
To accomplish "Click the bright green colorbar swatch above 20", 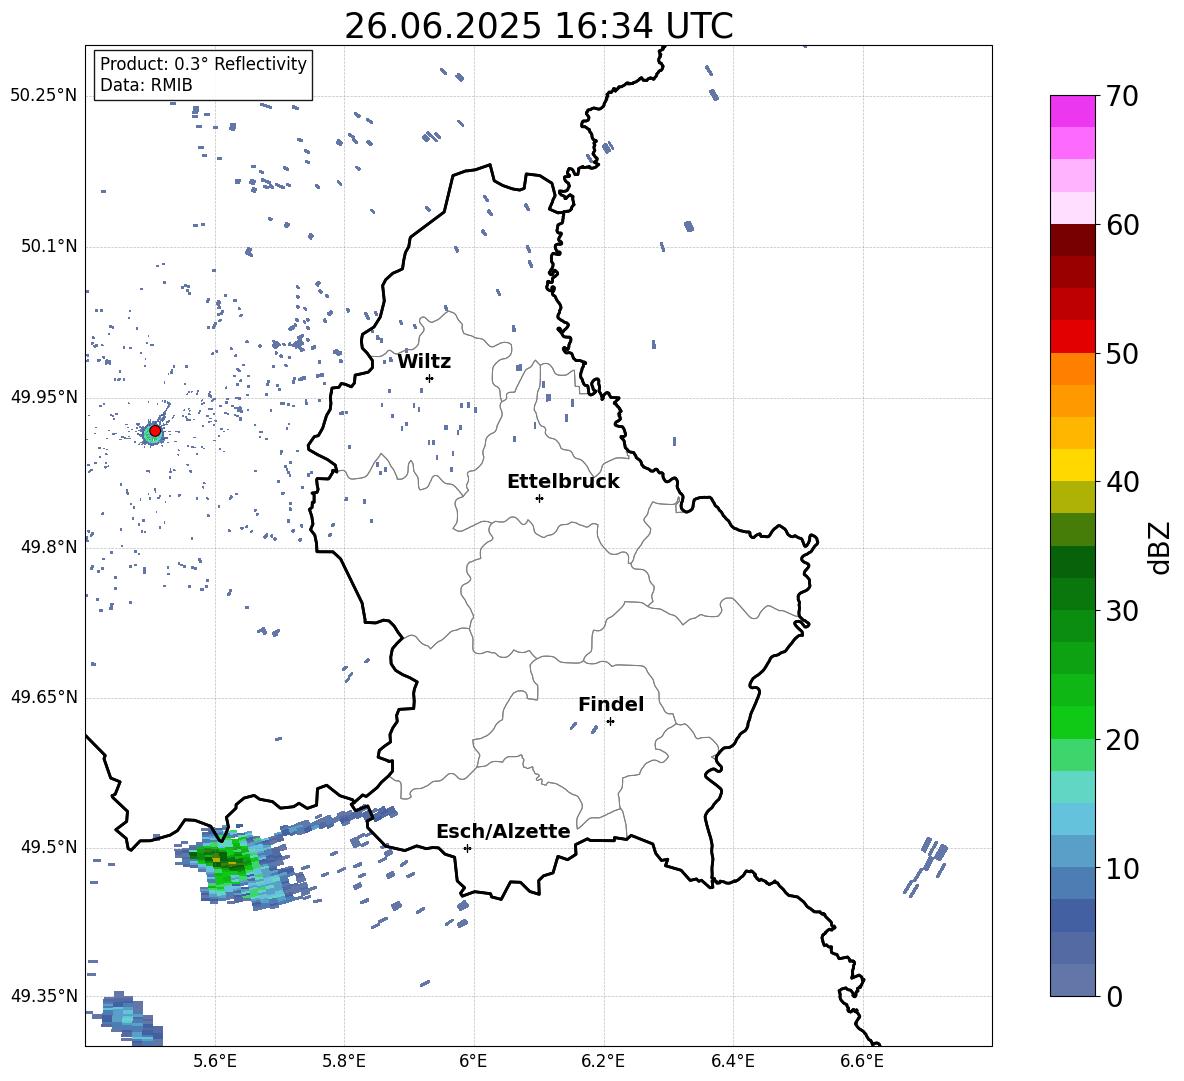I will tap(1072, 722).
